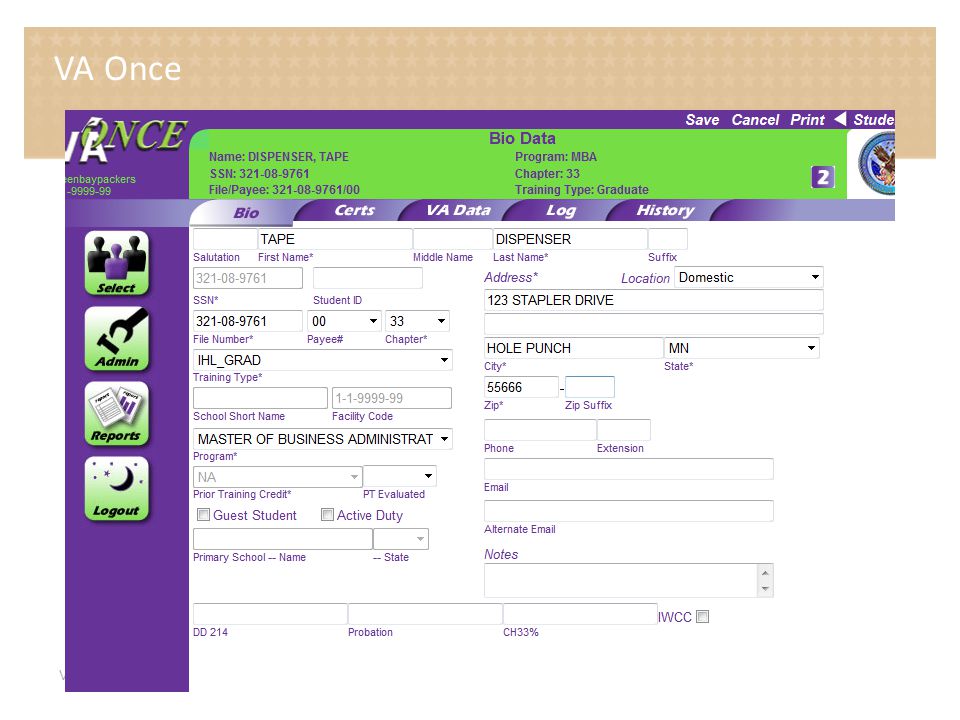This screenshot has width=960, height=720.
Task: Click the number 2 badge icon
Action: pyautogui.click(x=822, y=177)
